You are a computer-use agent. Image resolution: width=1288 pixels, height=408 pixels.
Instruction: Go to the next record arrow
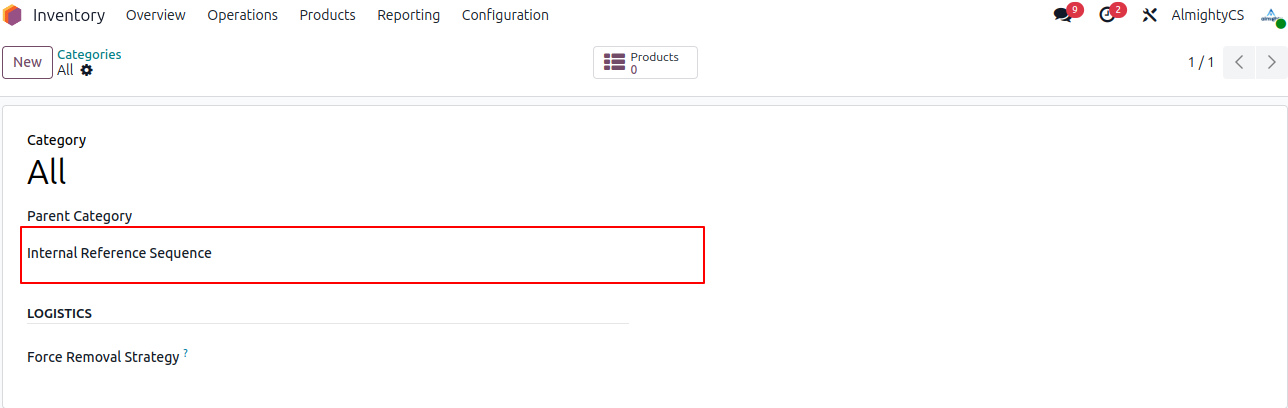click(1271, 62)
